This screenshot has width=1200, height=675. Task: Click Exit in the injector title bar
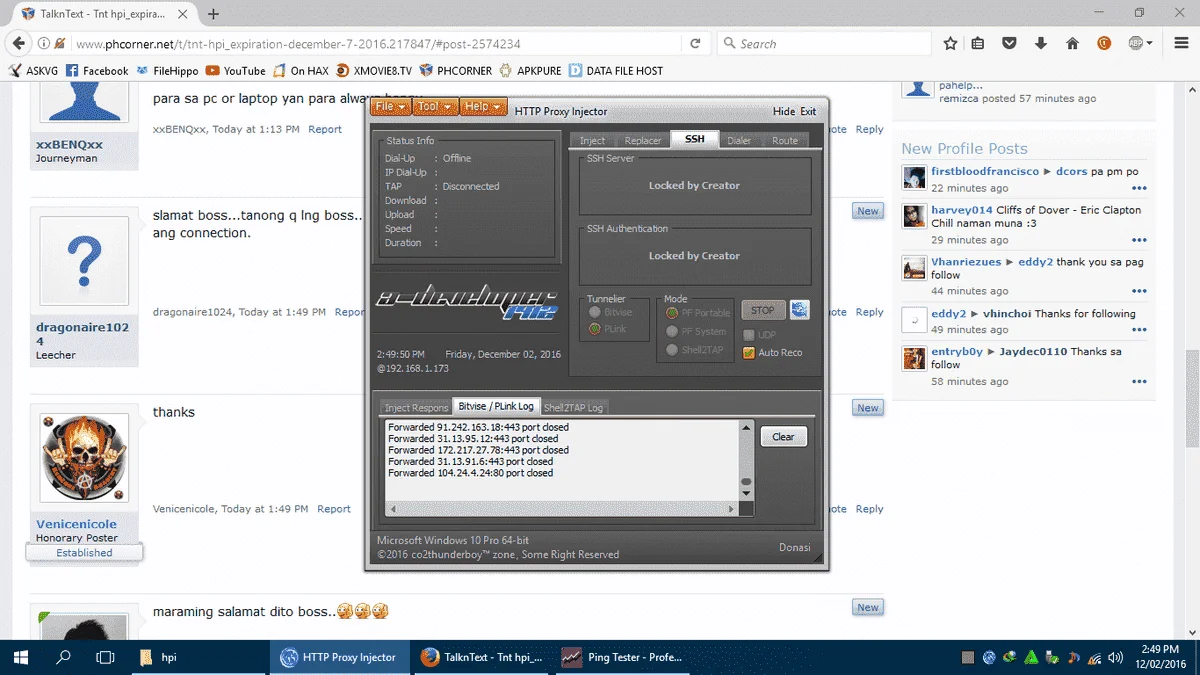[x=808, y=112]
